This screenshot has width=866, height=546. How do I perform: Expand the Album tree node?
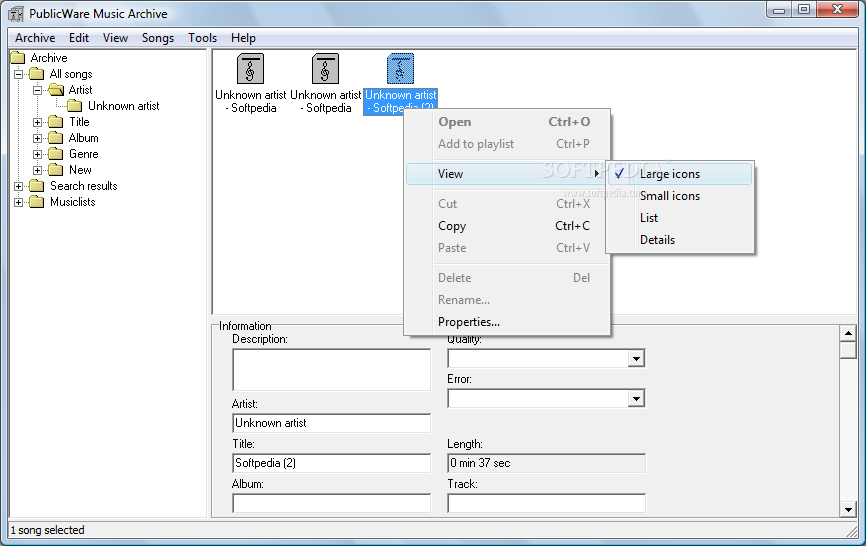coord(38,138)
